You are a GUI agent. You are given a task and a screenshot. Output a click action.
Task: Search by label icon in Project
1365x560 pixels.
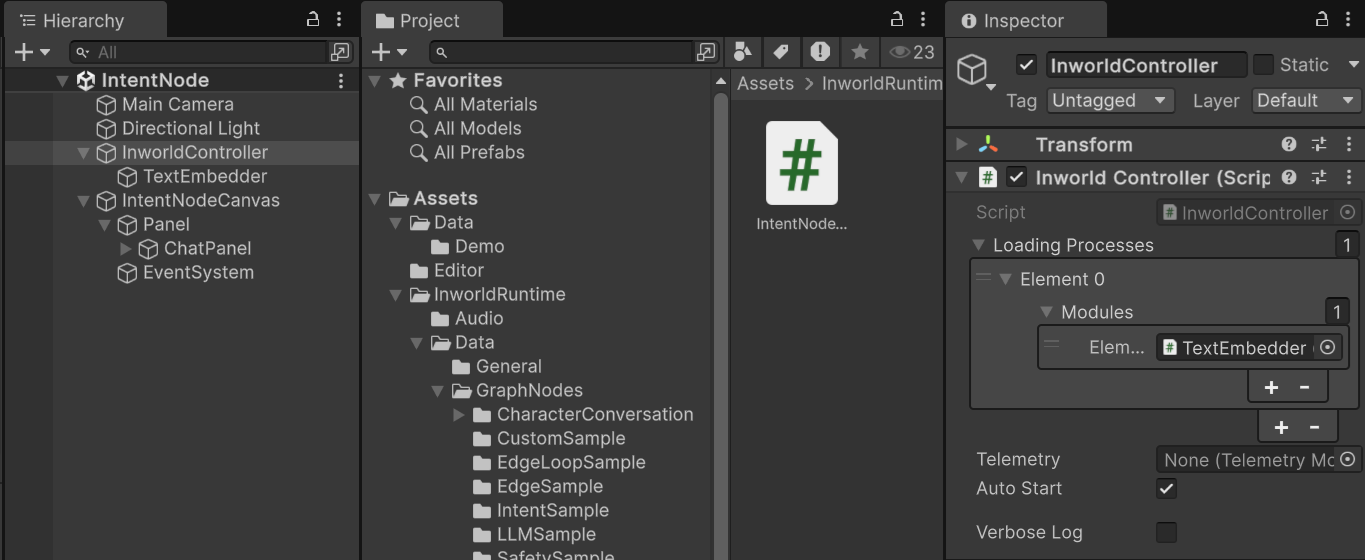tap(781, 52)
